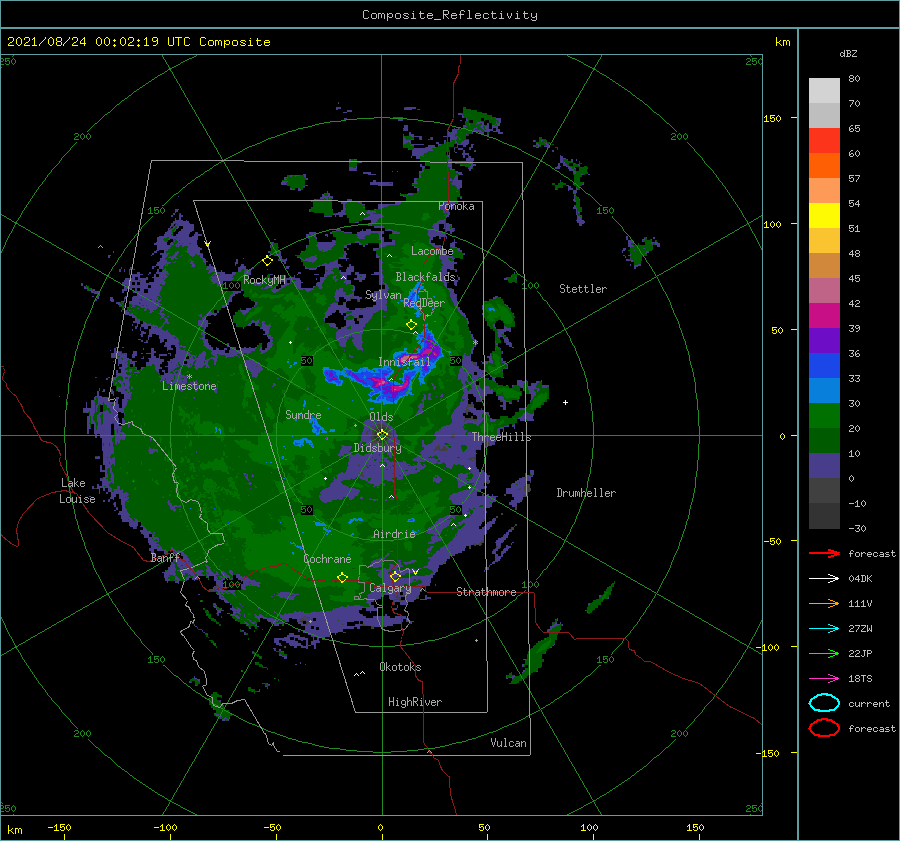900x841 pixels.
Task: Select the blue 36 dBZ color swatch
Action: 824,365
